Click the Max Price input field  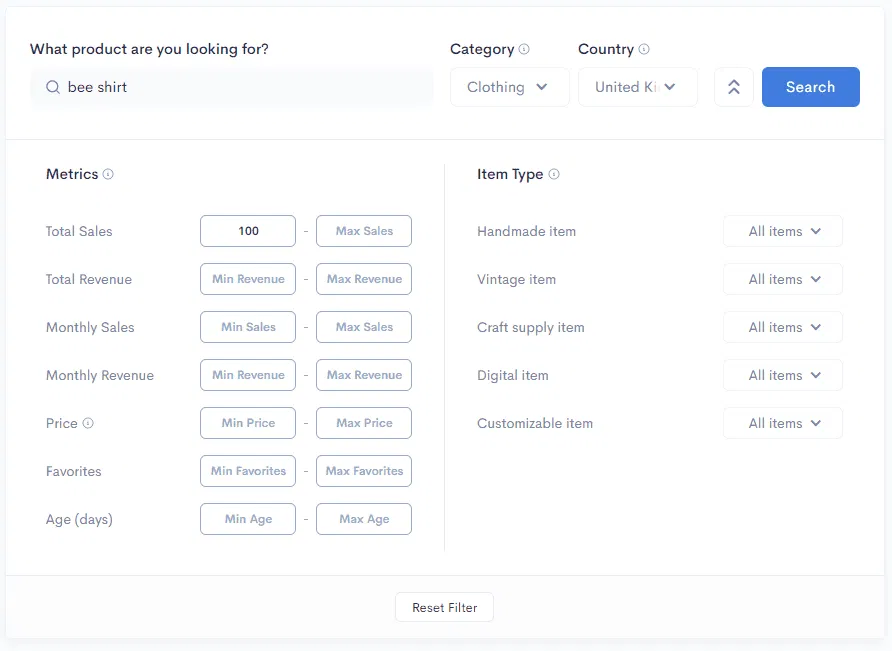tap(363, 423)
